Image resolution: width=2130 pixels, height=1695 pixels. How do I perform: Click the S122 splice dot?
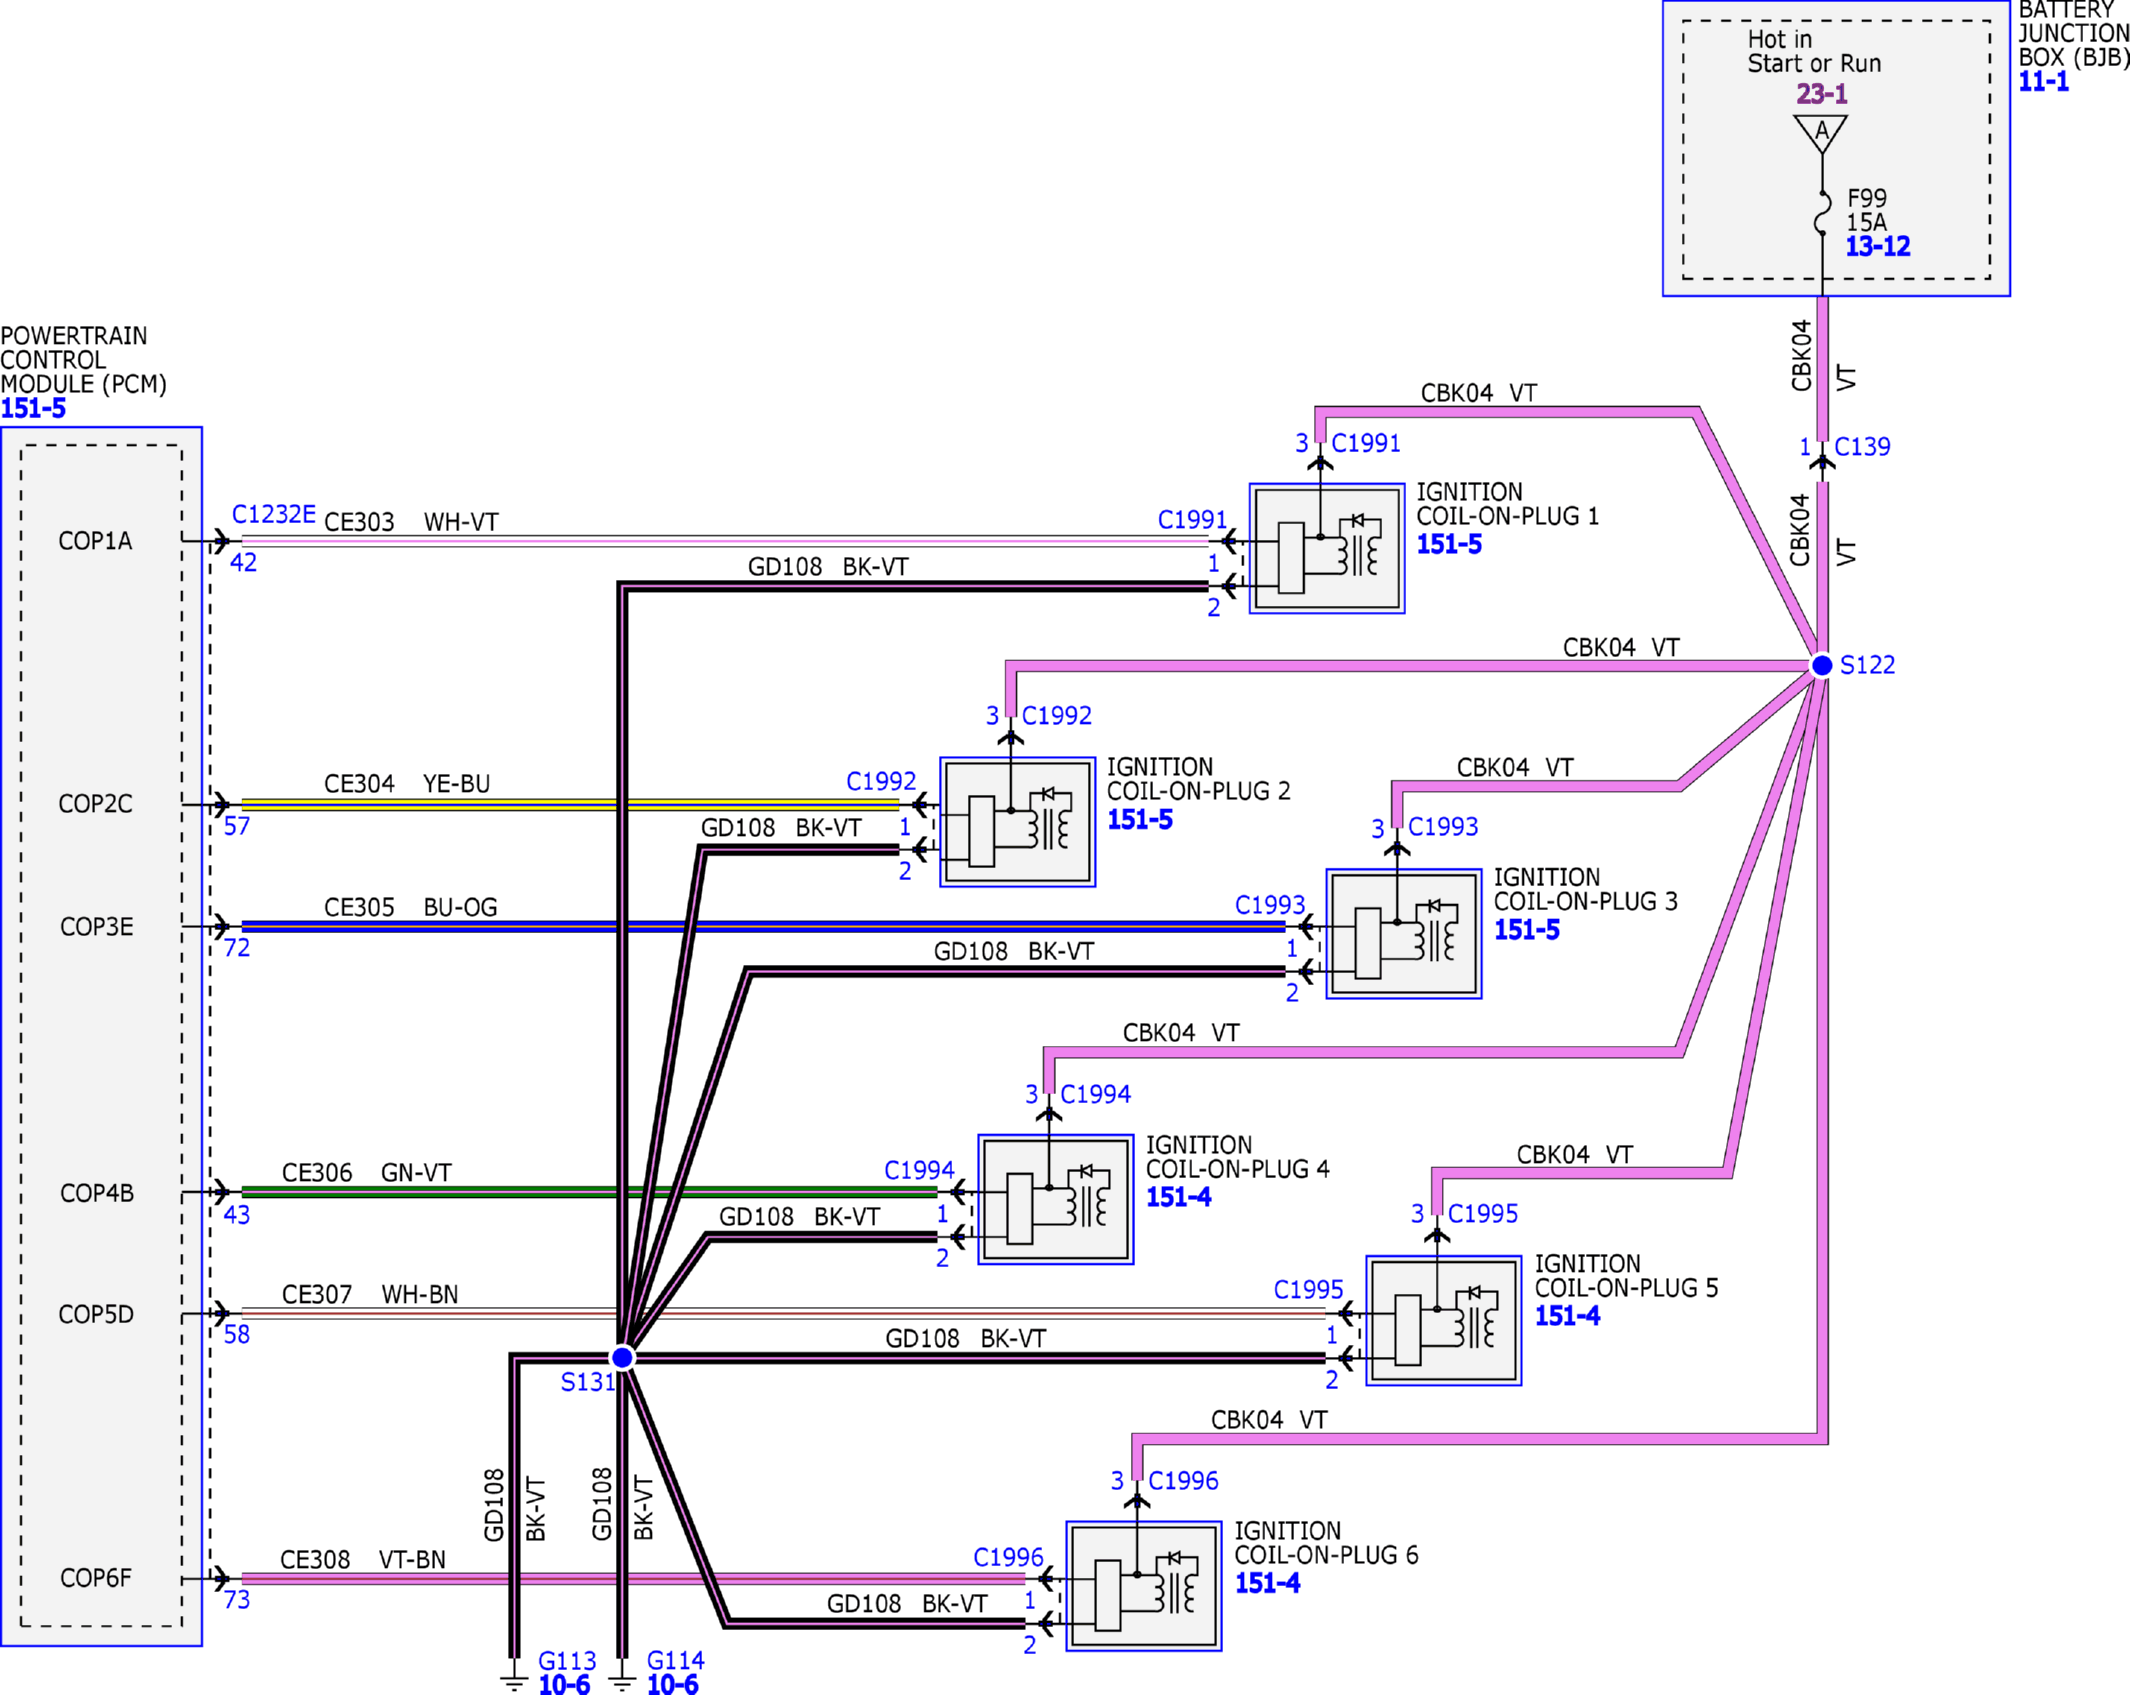pos(1822,665)
